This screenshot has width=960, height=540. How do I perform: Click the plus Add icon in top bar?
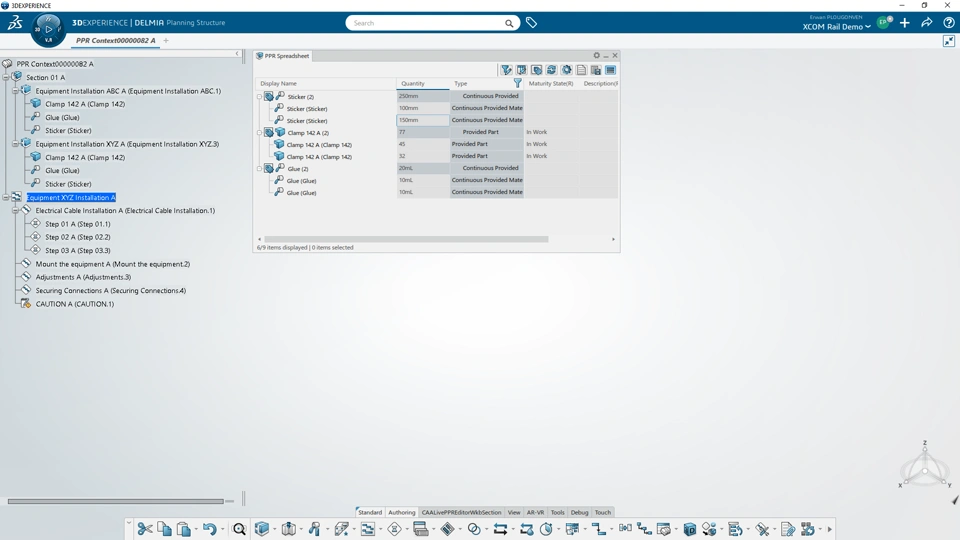pyautogui.click(x=905, y=23)
